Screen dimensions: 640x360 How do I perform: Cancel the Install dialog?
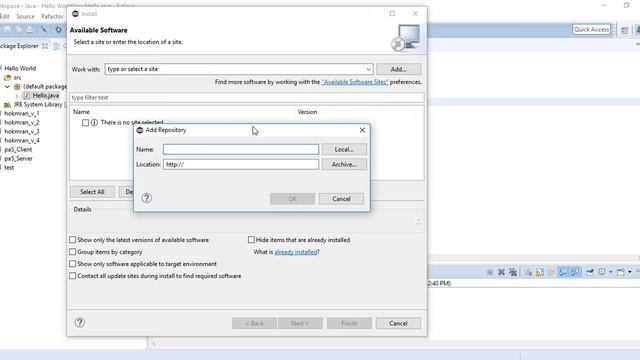coord(398,323)
